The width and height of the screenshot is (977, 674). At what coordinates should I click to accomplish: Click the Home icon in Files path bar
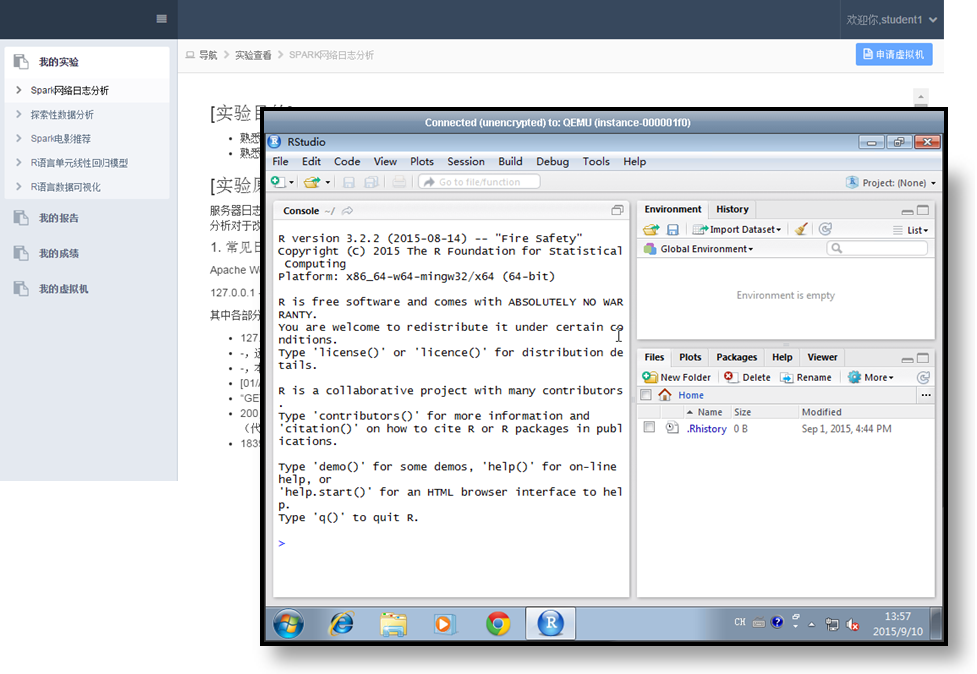[665, 395]
